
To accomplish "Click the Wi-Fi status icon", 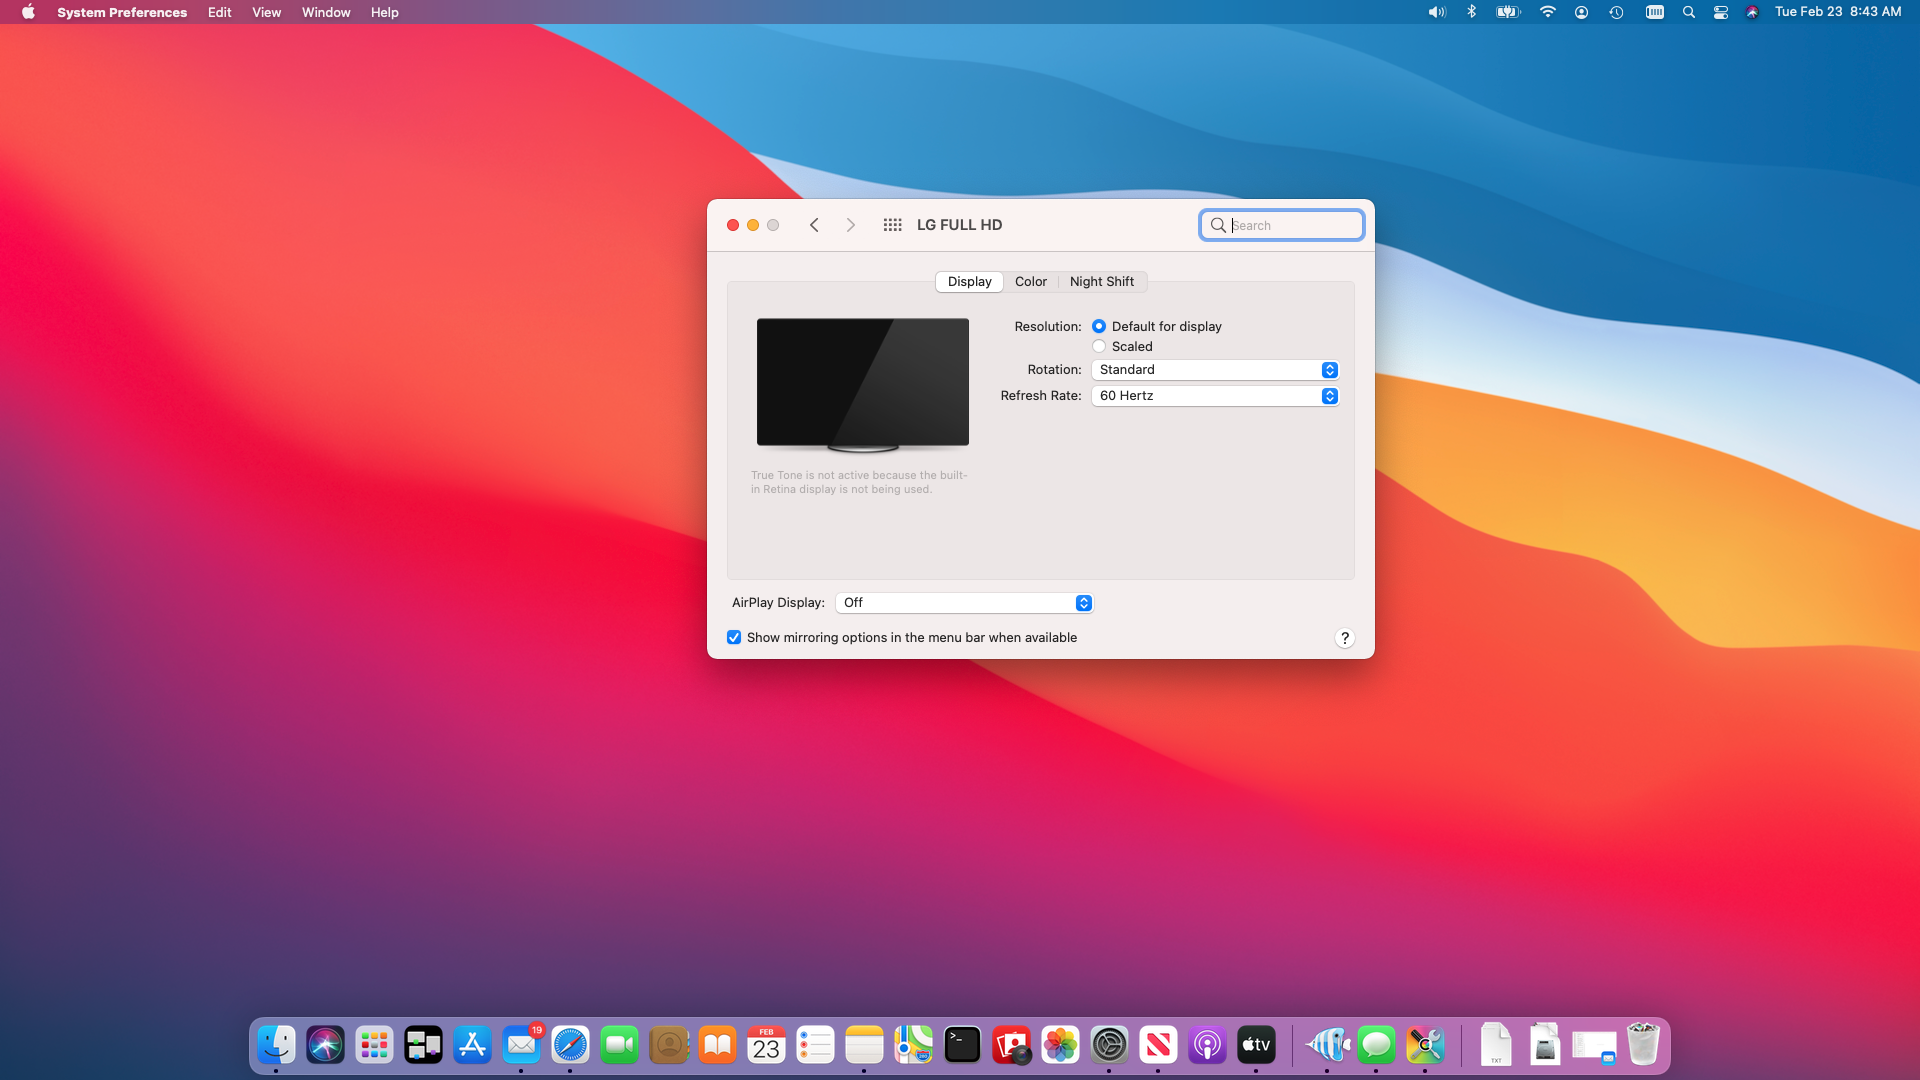I will coord(1547,12).
